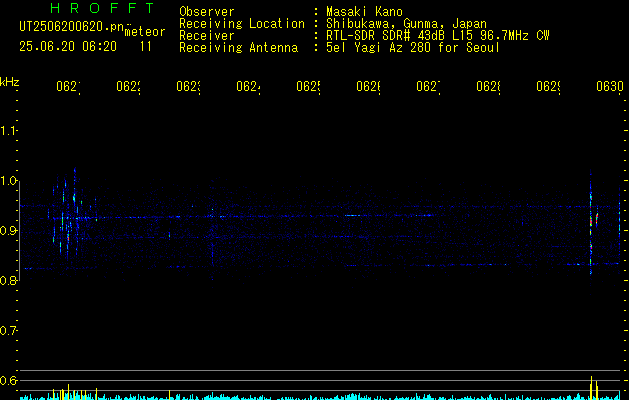
Task: Click the kHz axis unit label
Action: click(9, 82)
